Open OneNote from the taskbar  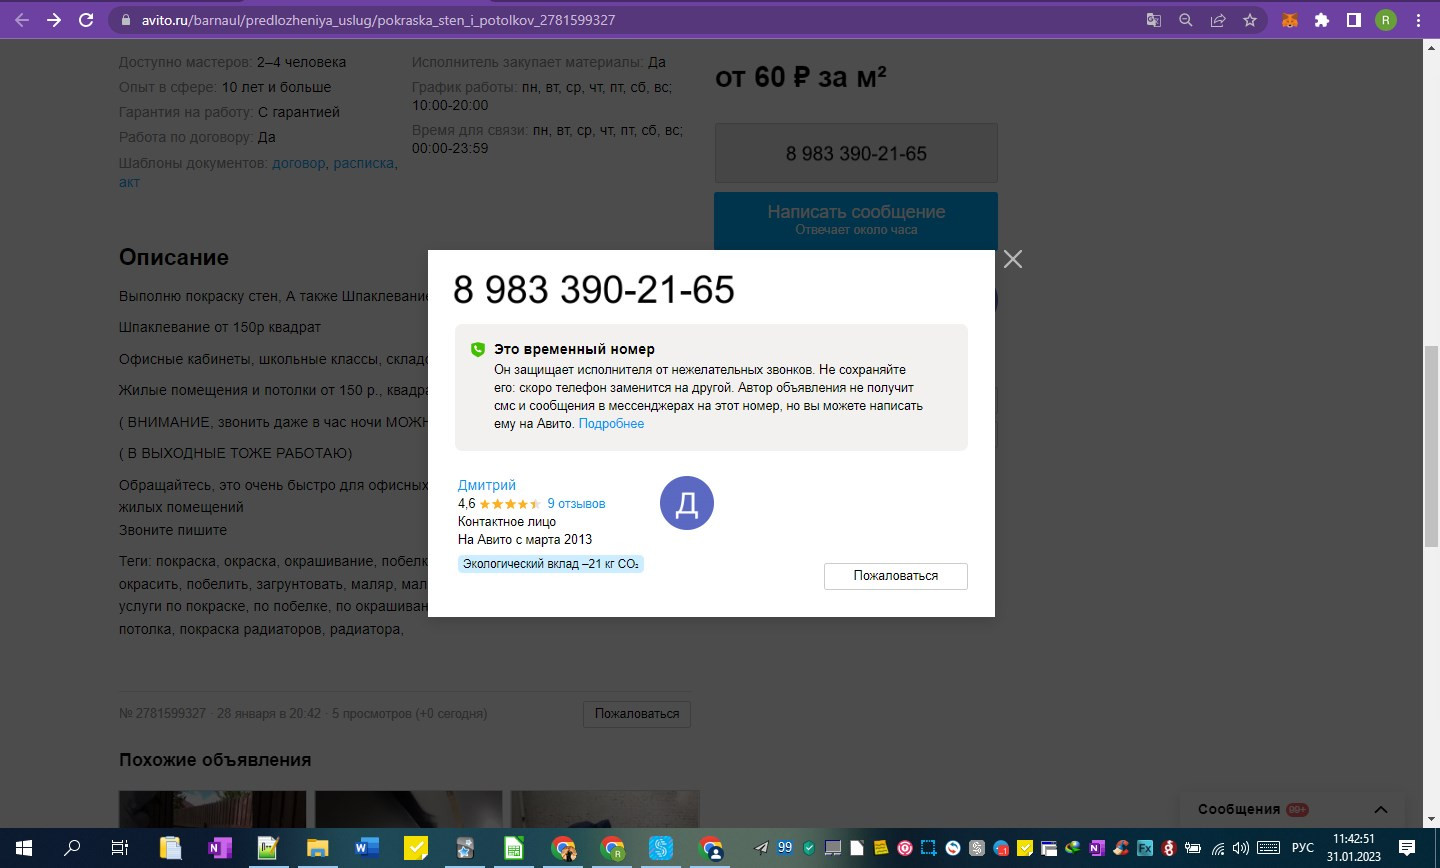click(x=219, y=848)
